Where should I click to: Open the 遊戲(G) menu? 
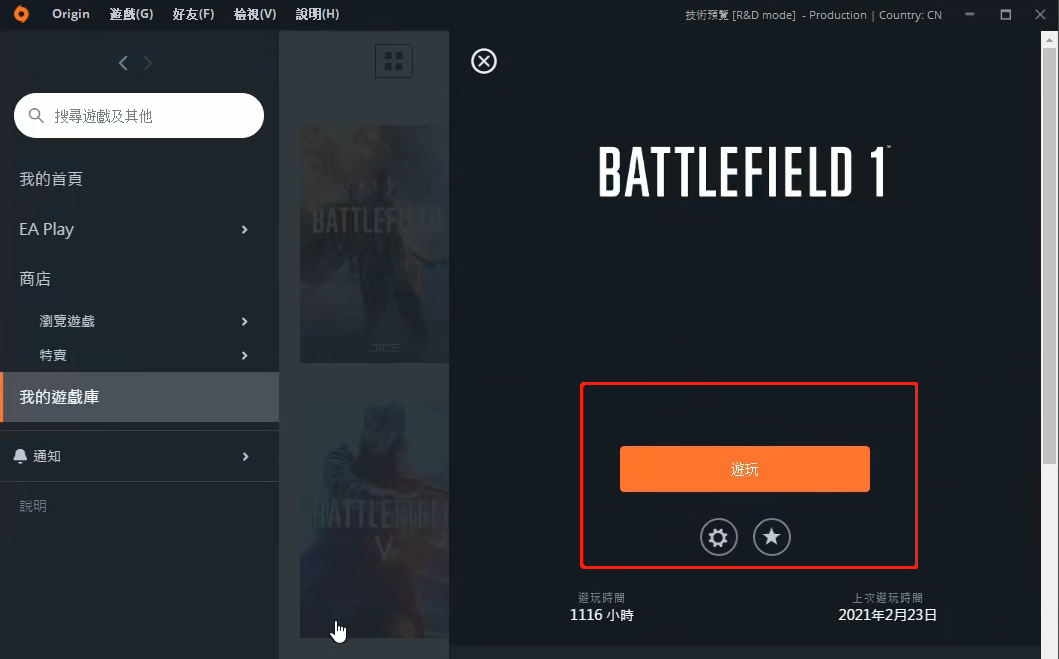(131, 14)
